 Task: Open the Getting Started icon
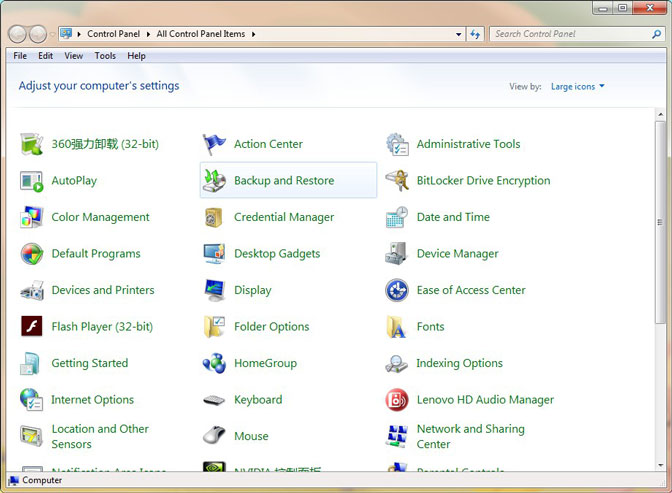[31, 363]
